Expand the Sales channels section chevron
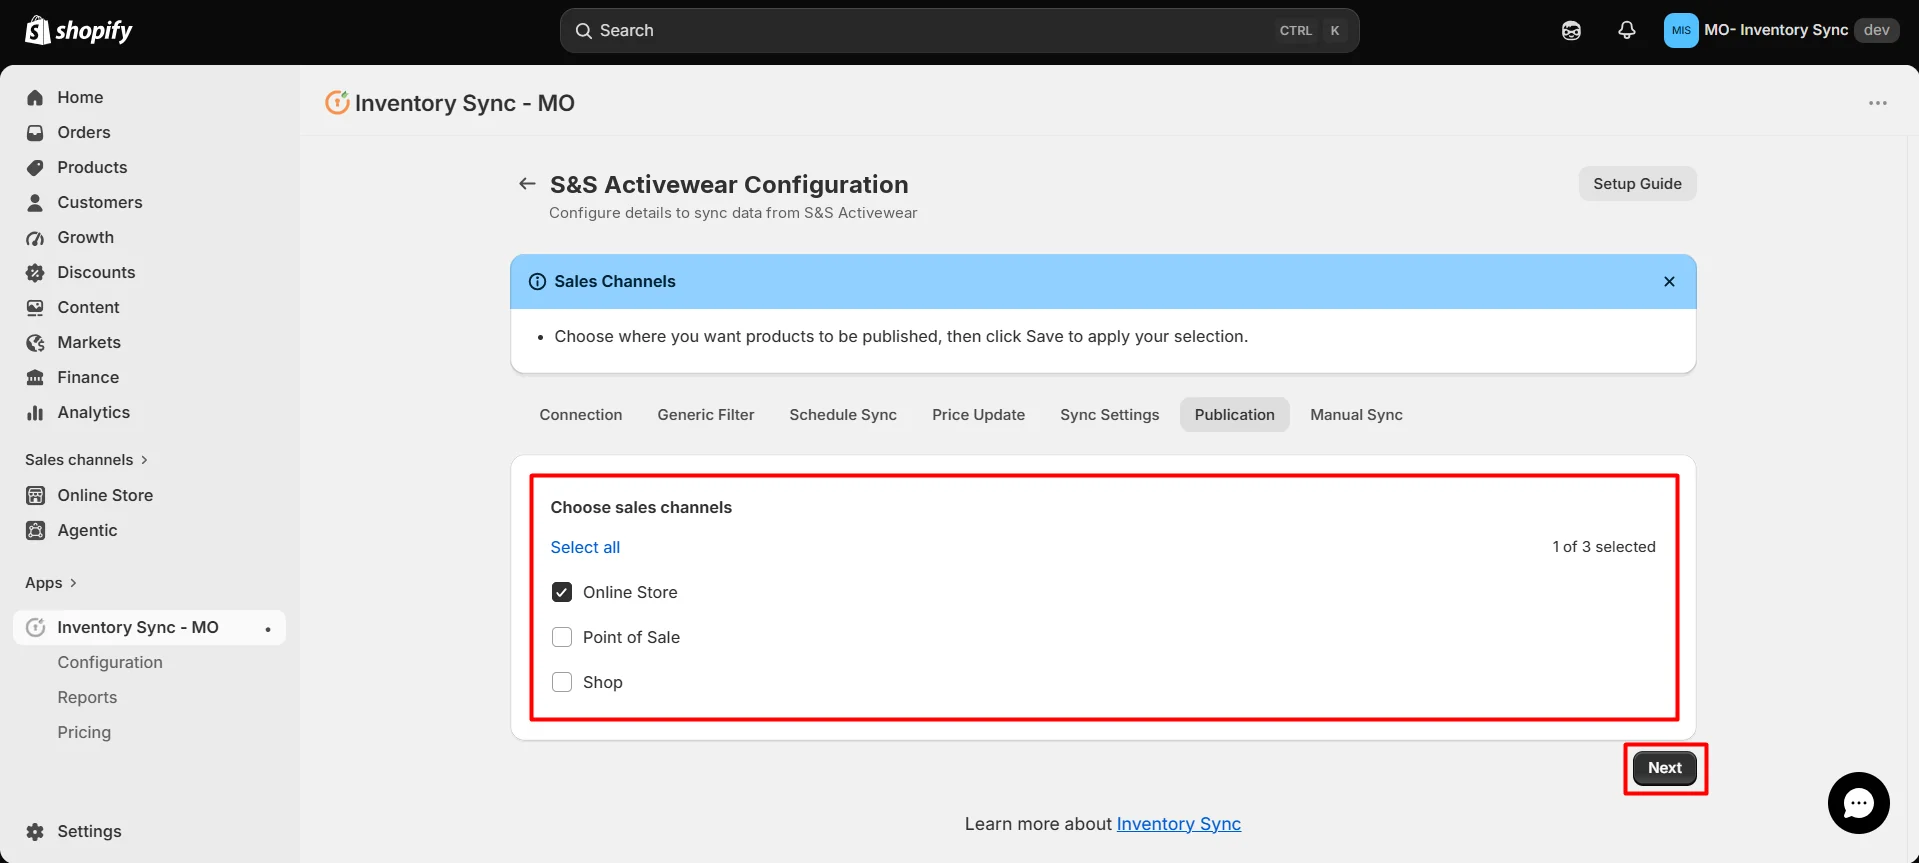 tap(144, 460)
